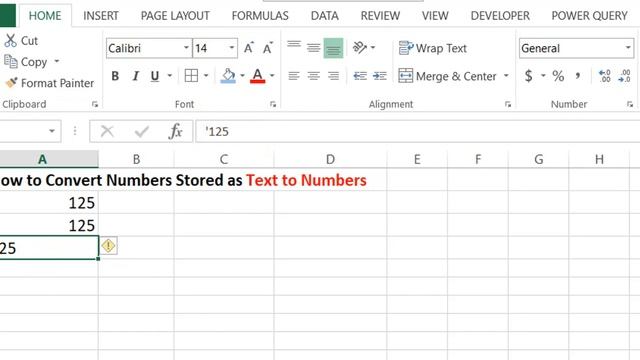Select column D header

point(330,159)
